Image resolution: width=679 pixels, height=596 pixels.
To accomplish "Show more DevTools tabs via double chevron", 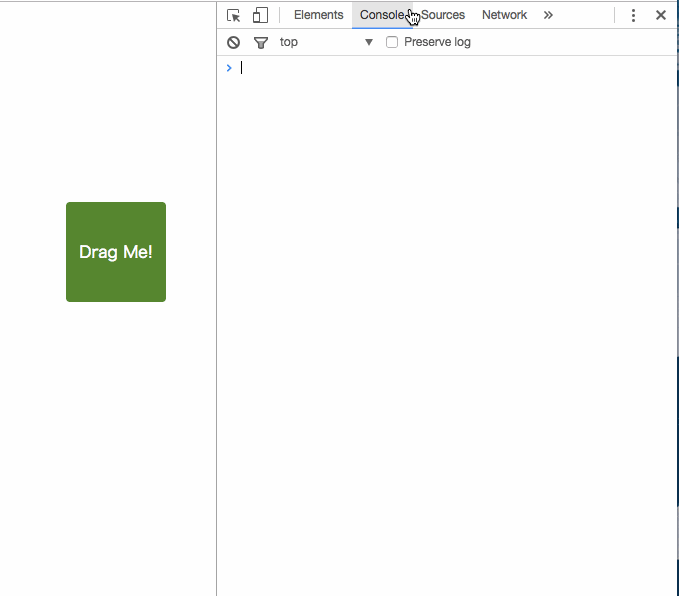I will tap(548, 15).
